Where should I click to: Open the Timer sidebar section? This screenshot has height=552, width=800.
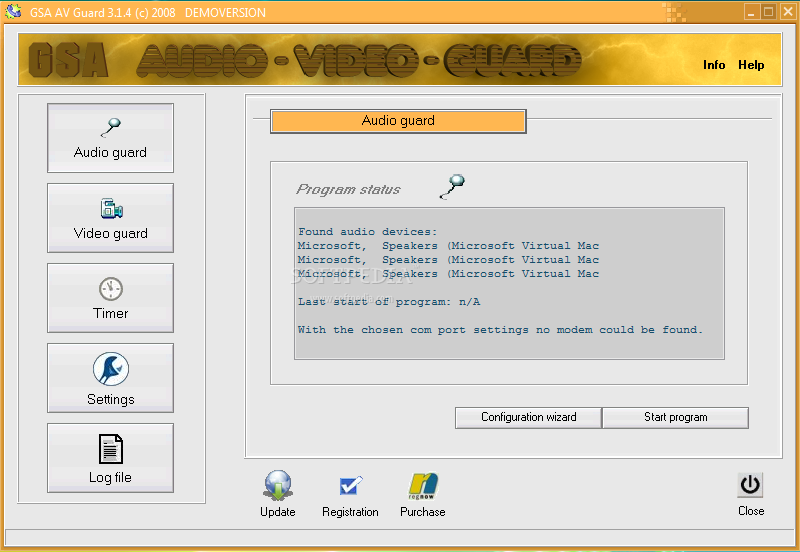(110, 298)
